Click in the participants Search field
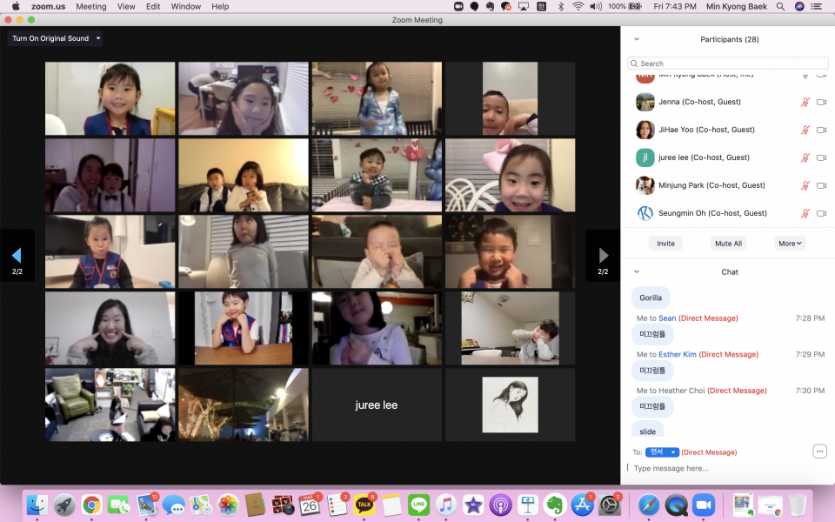 coord(728,63)
